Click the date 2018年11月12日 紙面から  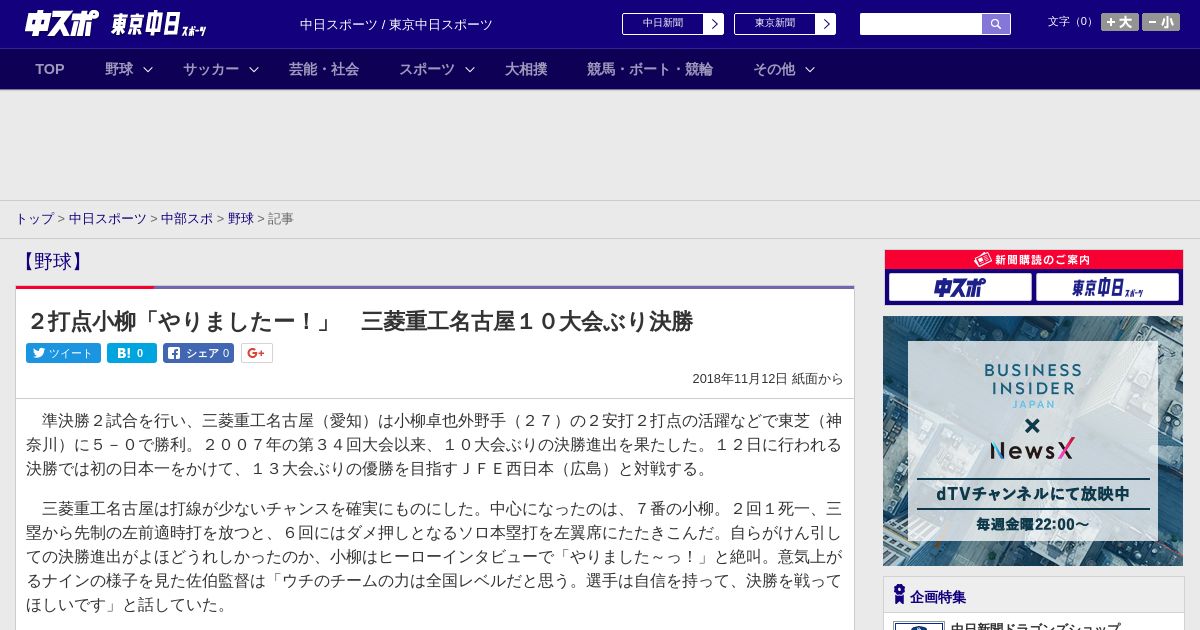pyautogui.click(x=768, y=379)
